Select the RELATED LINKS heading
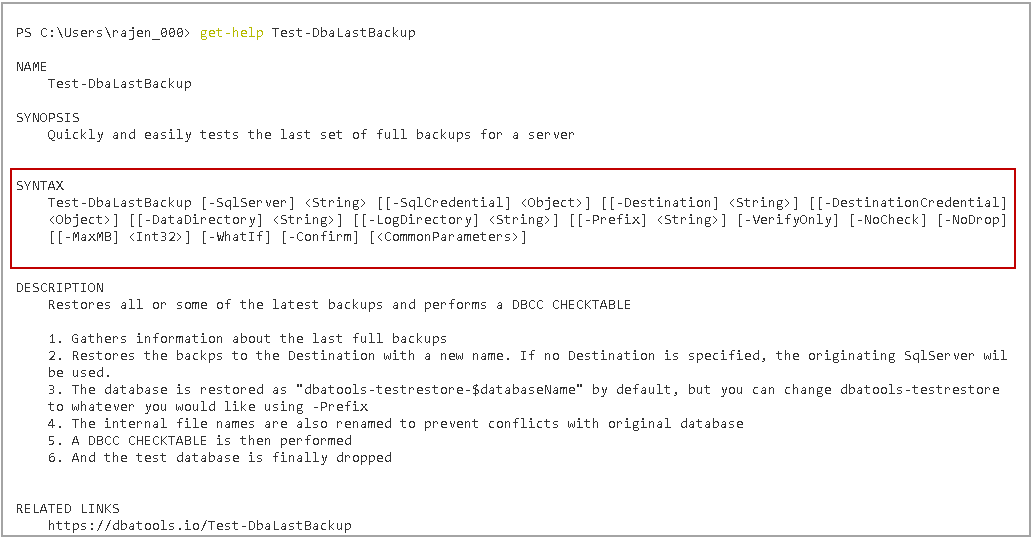Image resolution: width=1032 pixels, height=540 pixels. click(x=67, y=508)
